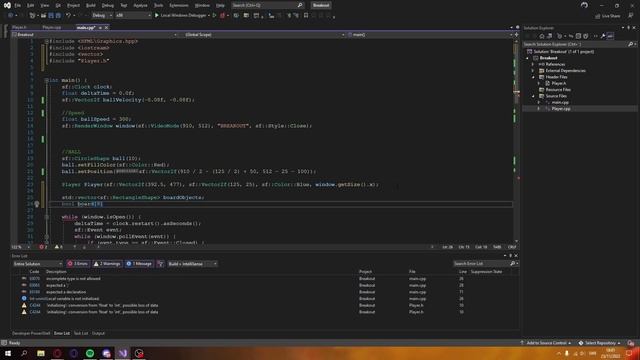Open the File menu
640x360 pixels.
click(x=18, y=5)
